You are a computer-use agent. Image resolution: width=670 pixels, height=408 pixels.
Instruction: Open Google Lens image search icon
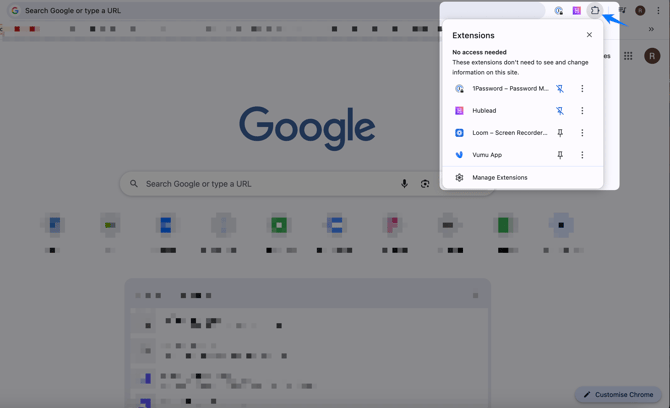coord(425,184)
